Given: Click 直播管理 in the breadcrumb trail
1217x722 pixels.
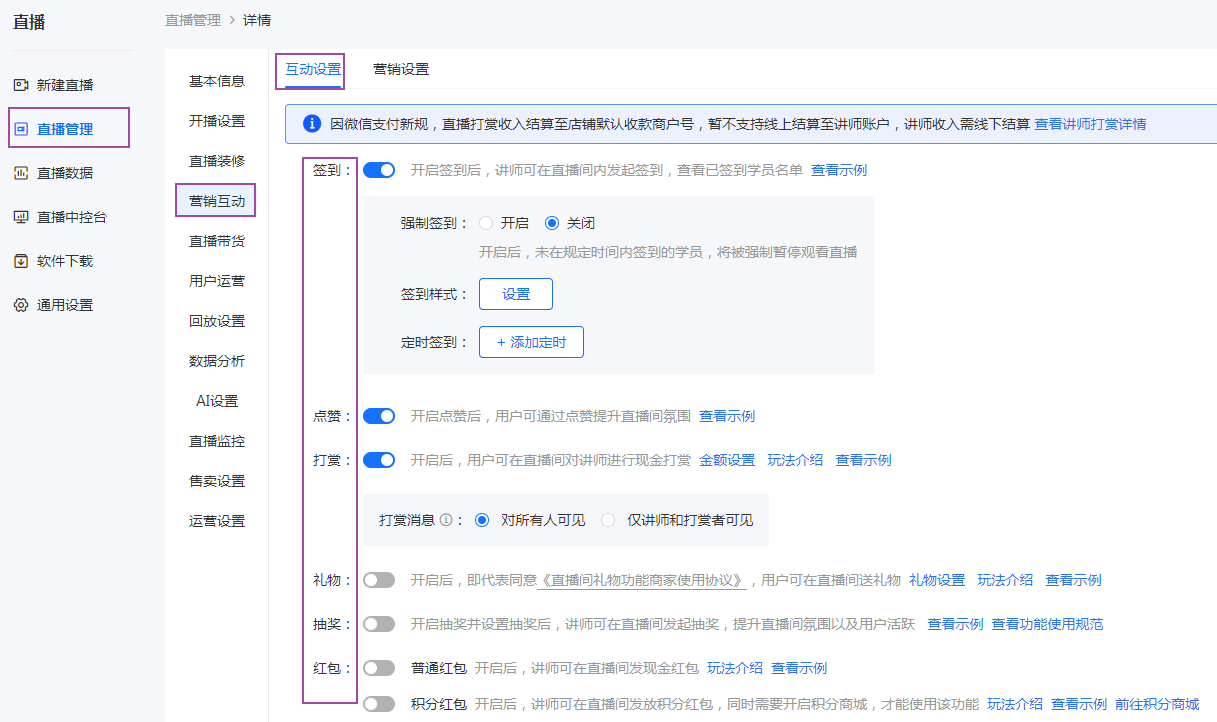Looking at the screenshot, I should [x=192, y=19].
